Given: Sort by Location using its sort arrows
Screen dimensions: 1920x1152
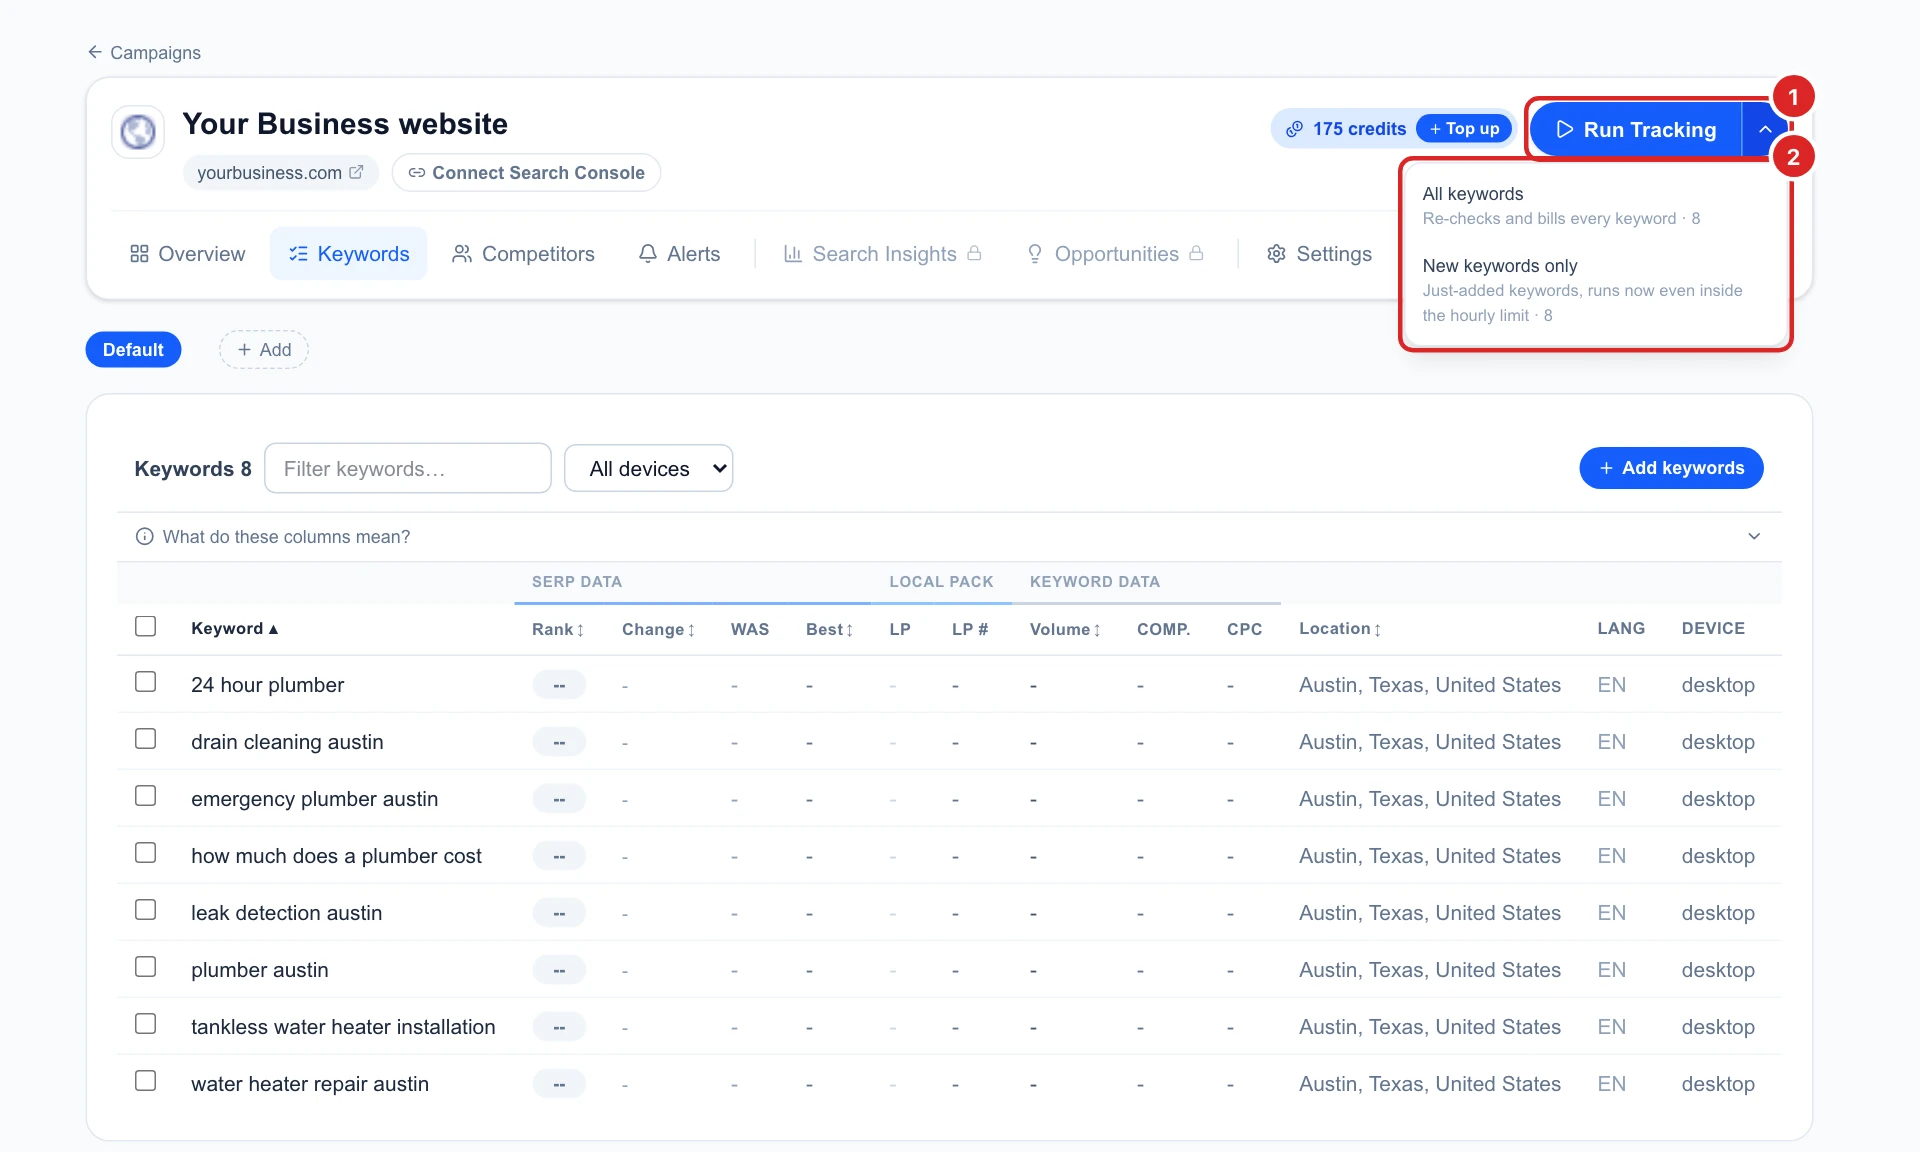Looking at the screenshot, I should click(x=1378, y=630).
